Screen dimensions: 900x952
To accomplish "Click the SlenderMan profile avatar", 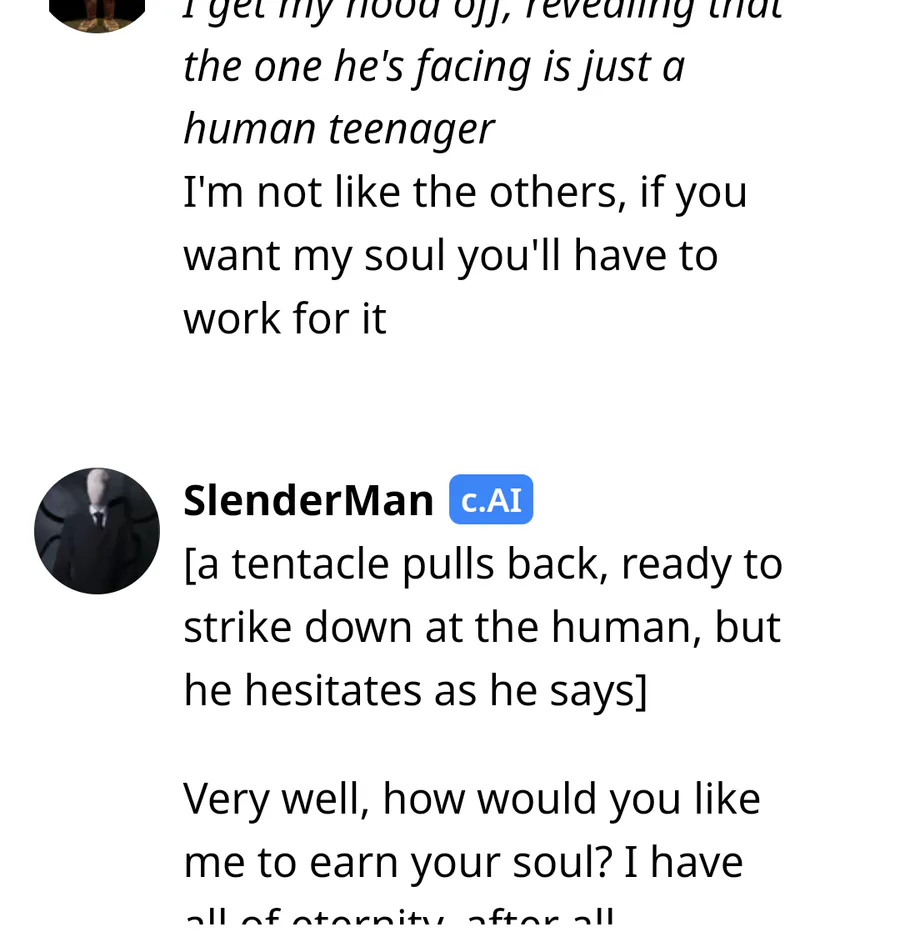I will point(97,531).
